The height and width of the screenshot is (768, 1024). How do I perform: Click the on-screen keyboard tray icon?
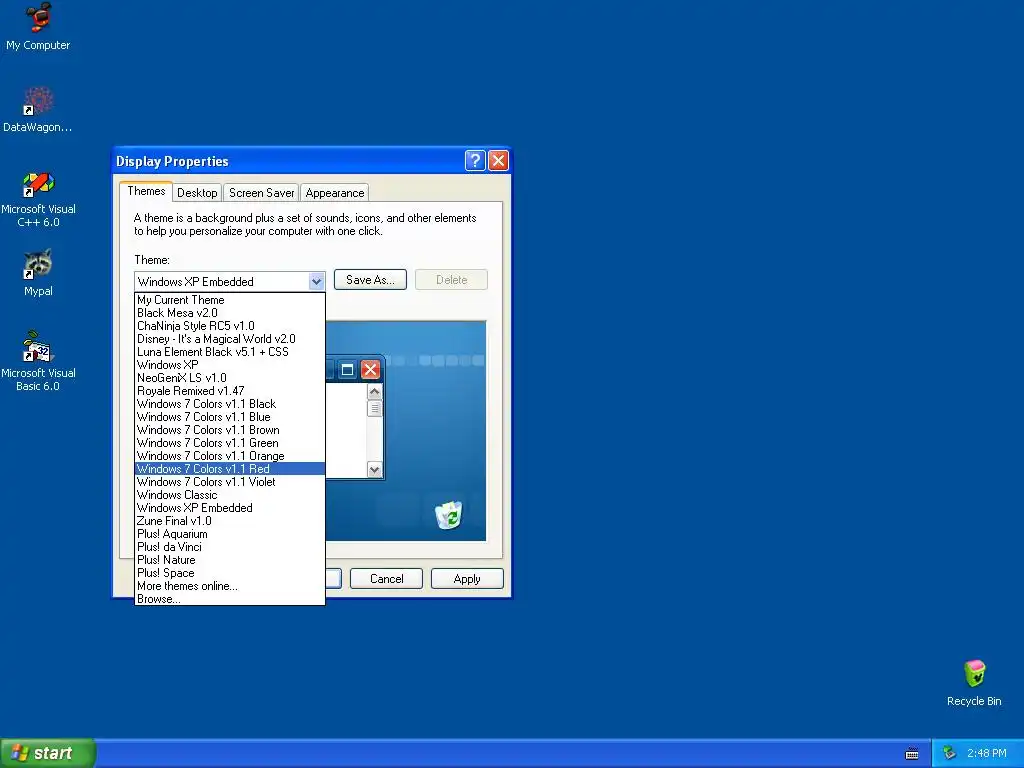pyautogui.click(x=912, y=754)
